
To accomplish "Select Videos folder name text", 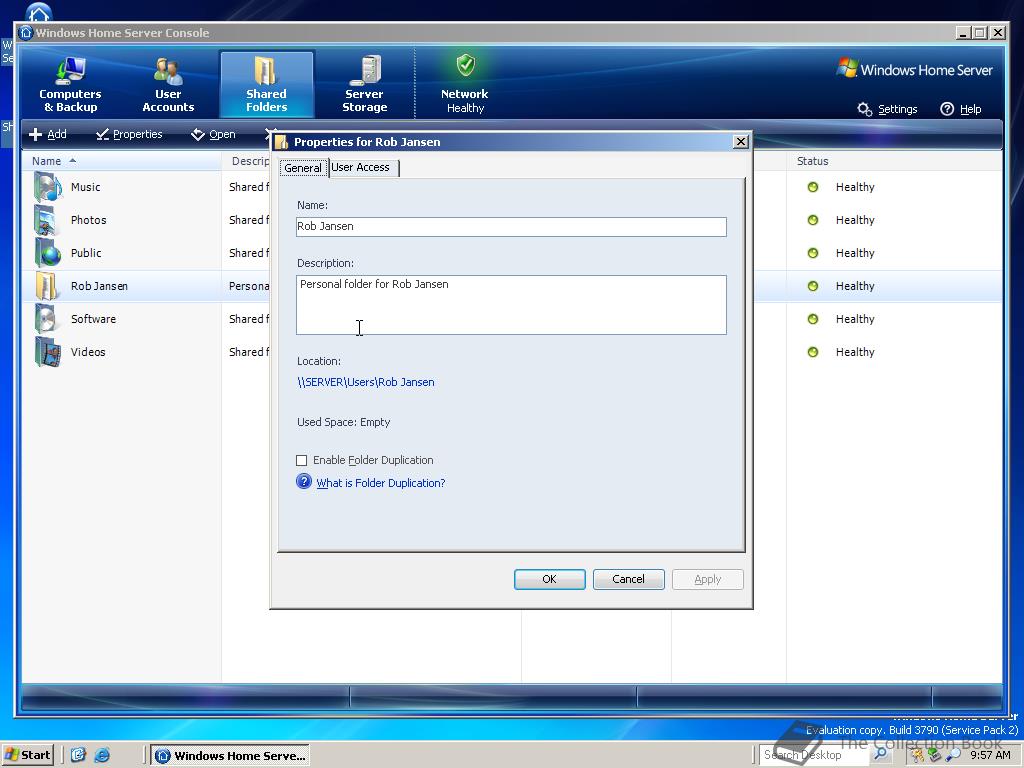I will [88, 352].
